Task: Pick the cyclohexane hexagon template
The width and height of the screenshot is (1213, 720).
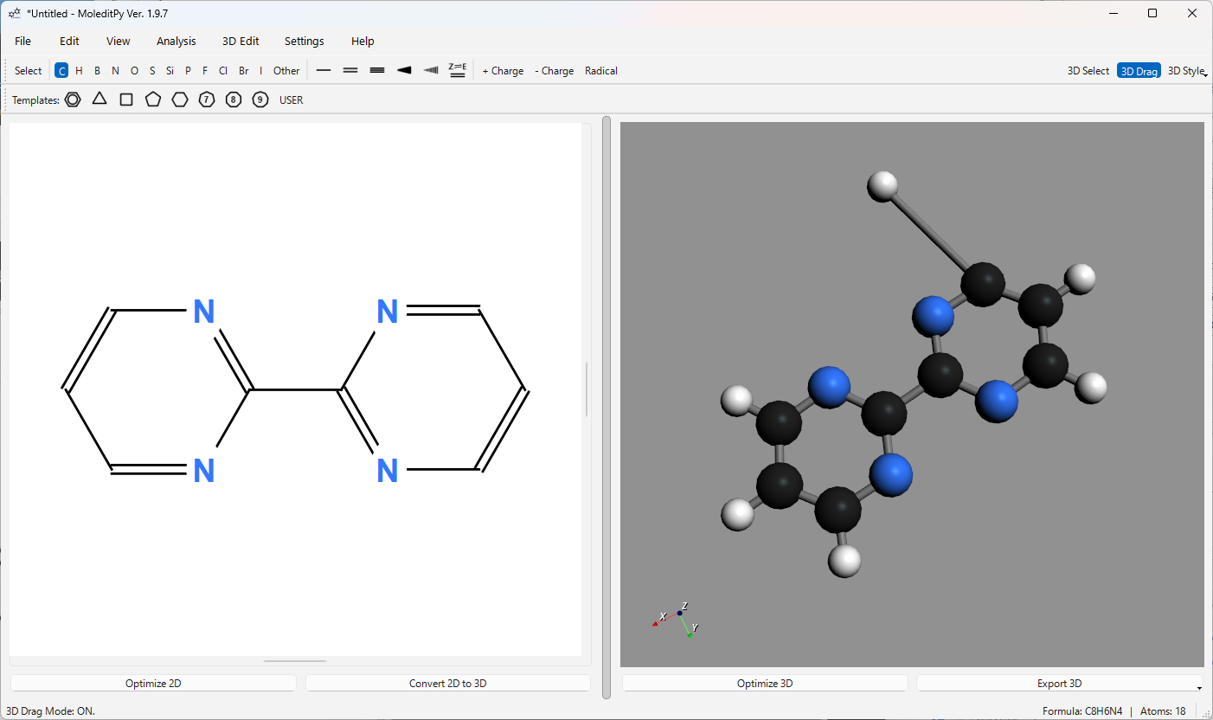Action: (x=180, y=100)
